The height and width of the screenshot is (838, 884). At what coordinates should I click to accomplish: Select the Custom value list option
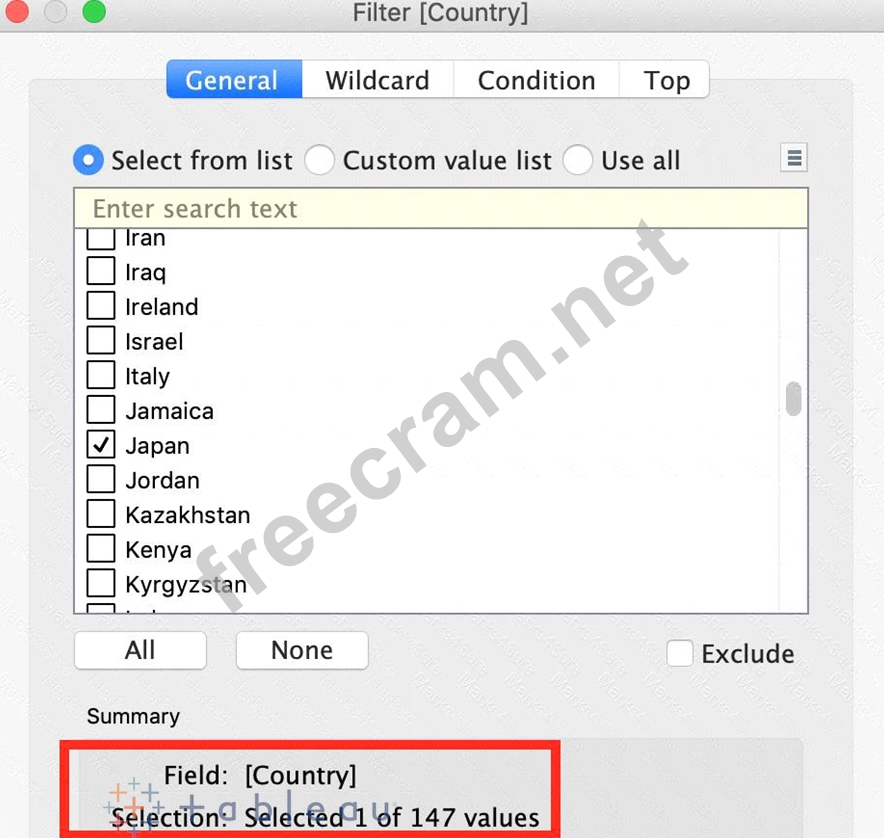pyautogui.click(x=320, y=160)
